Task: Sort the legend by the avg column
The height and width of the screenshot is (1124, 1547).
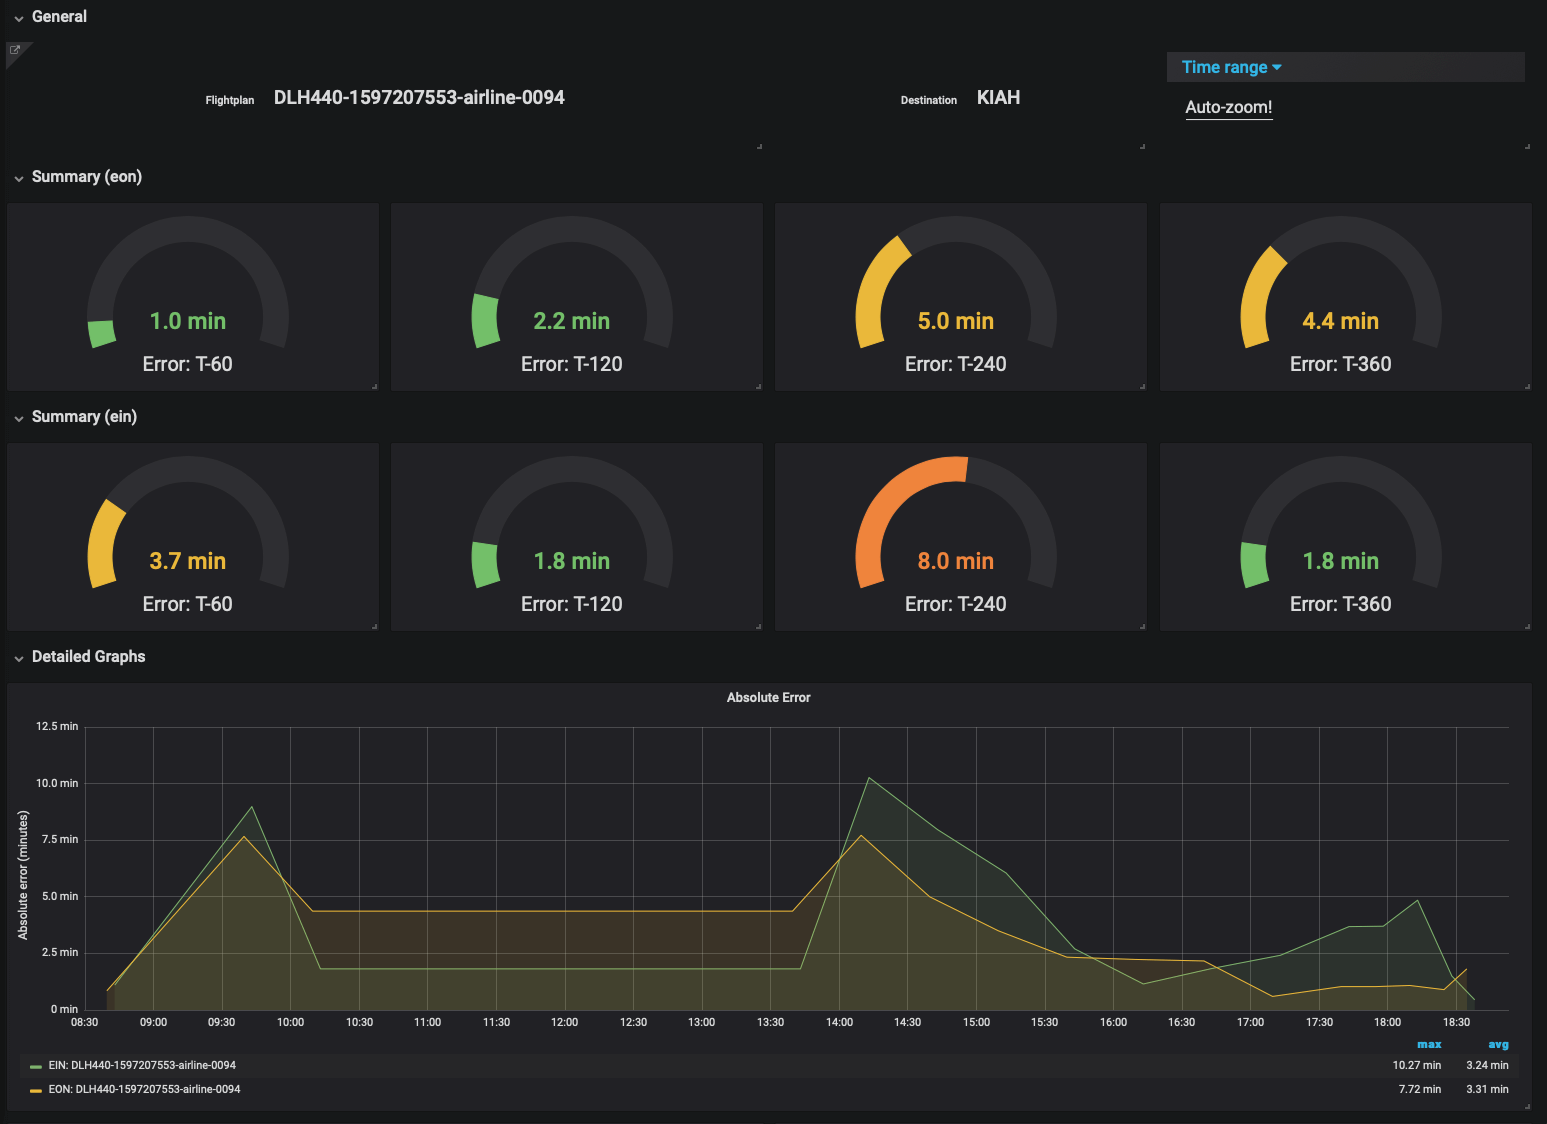Action: [1498, 1044]
